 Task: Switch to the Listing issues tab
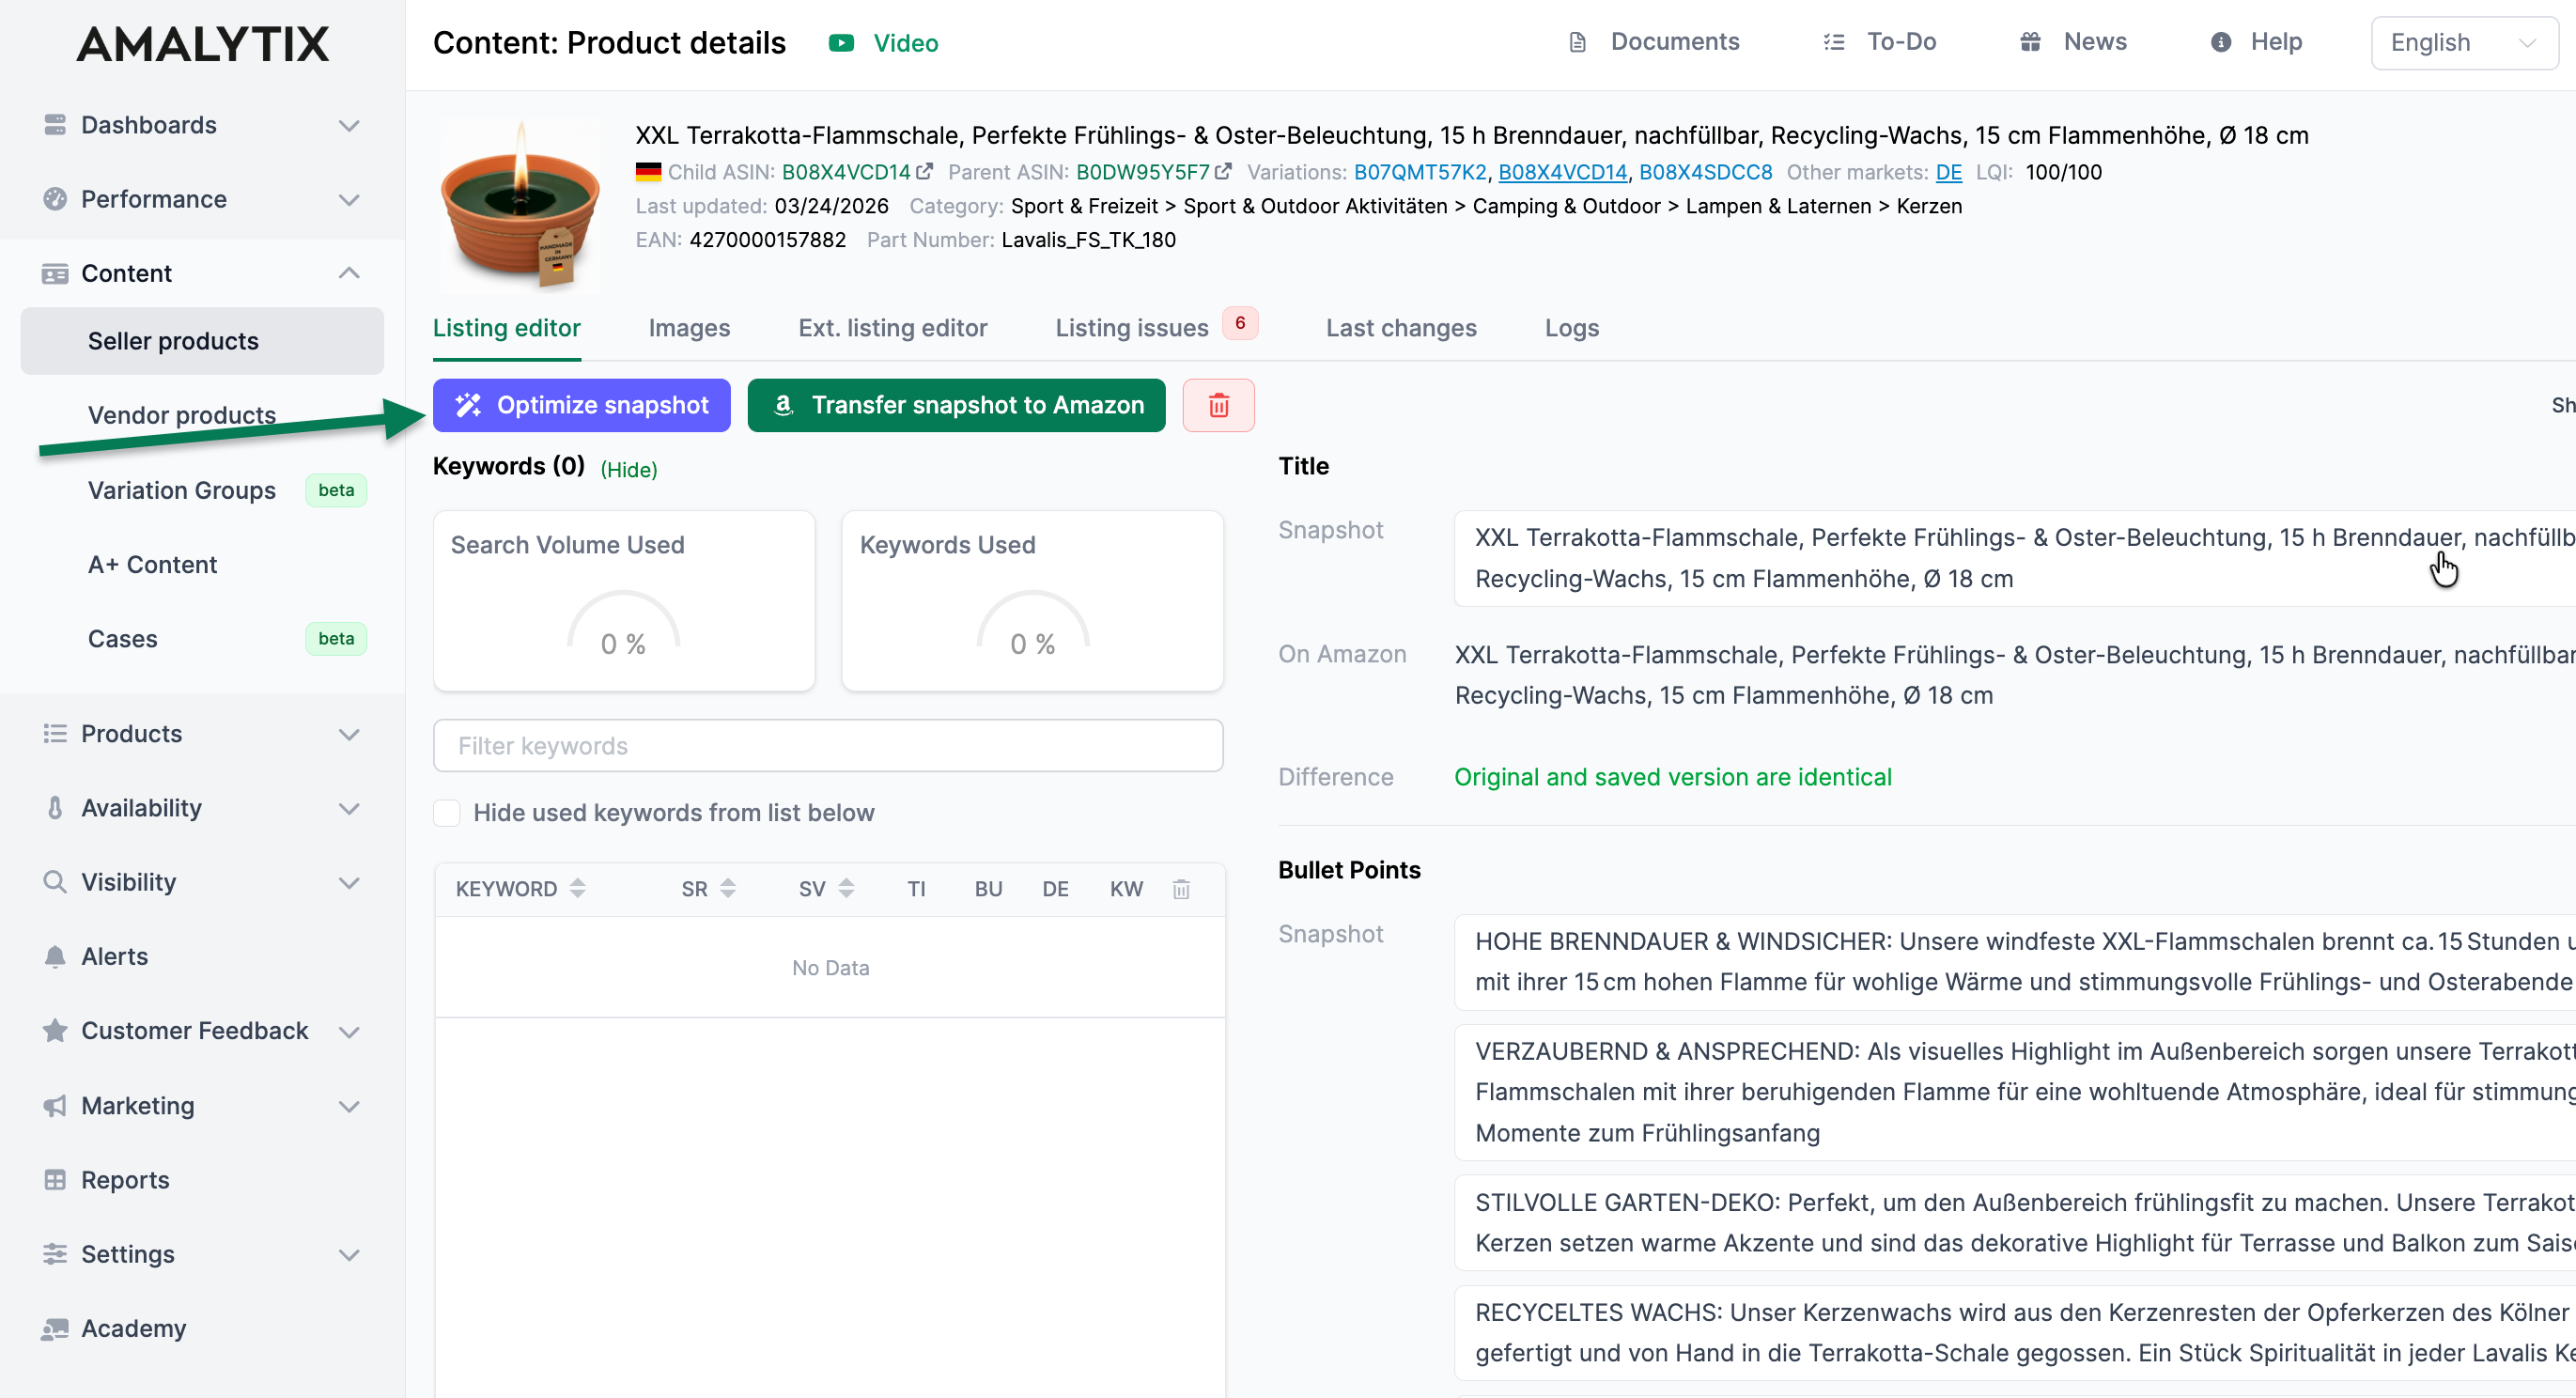click(x=1131, y=328)
